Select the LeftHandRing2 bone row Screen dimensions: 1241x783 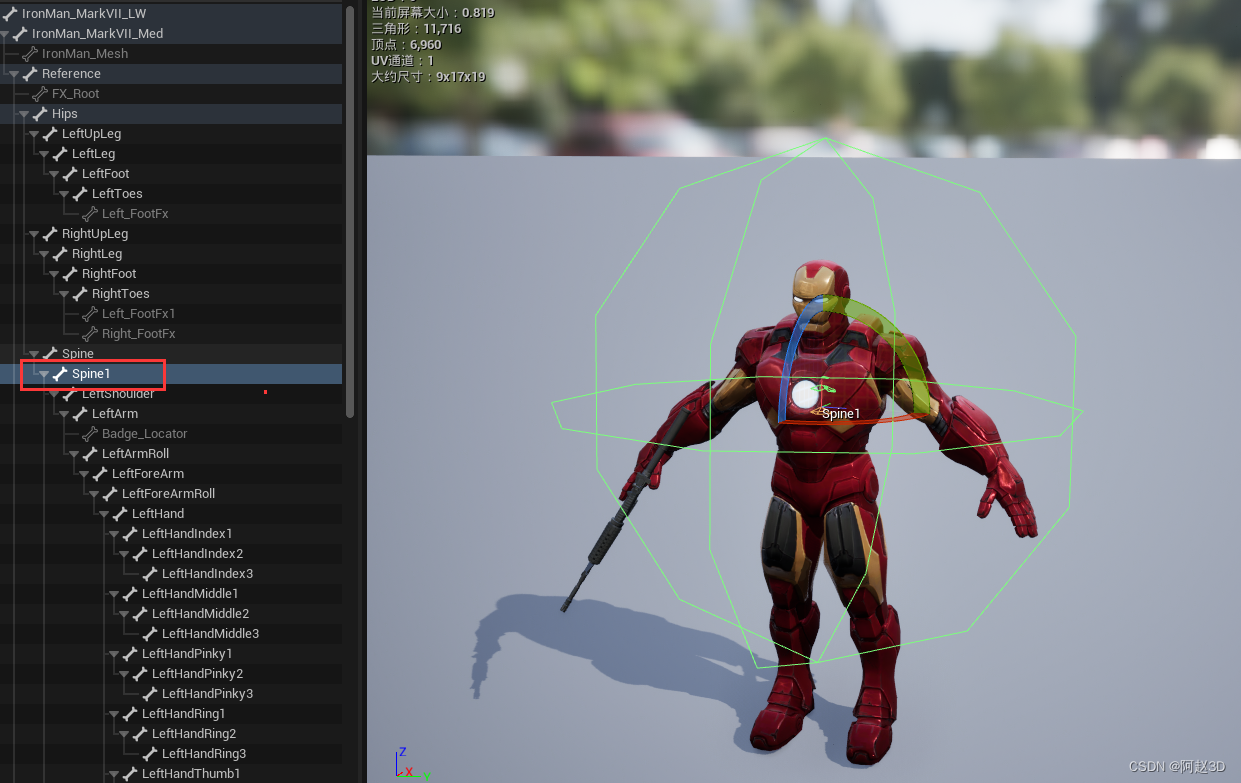click(171, 734)
